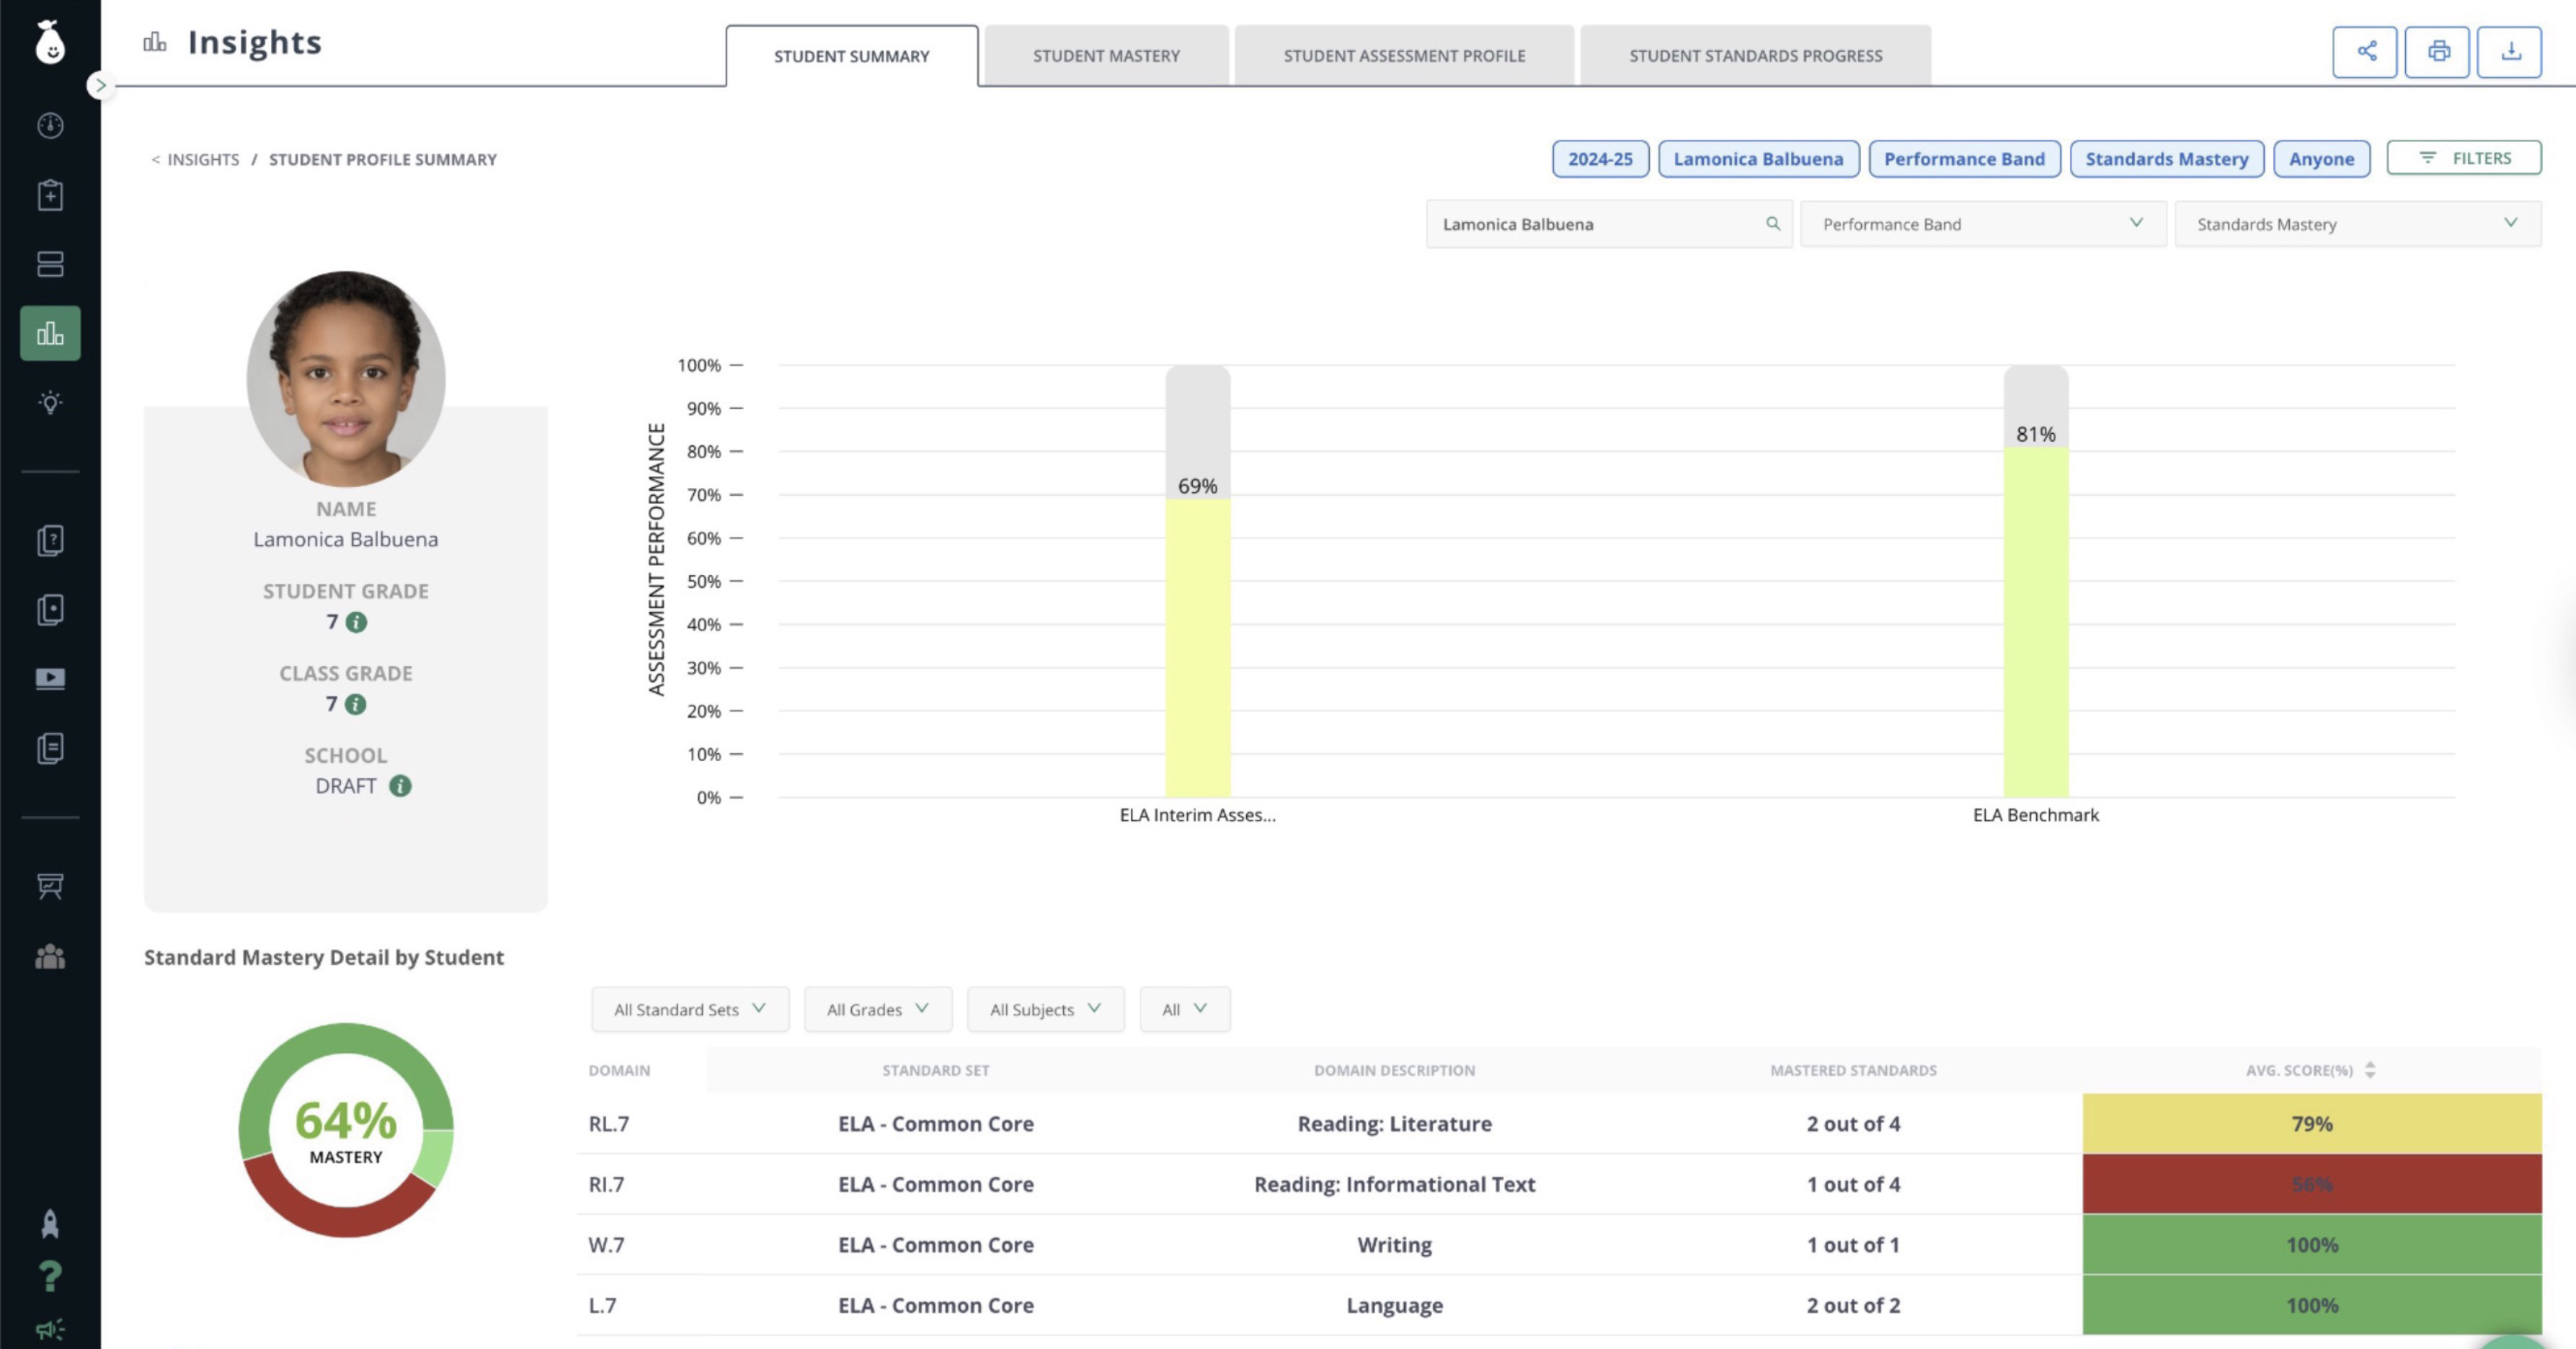This screenshot has width=2576, height=1349.
Task: Open the Performance Band dropdown
Action: pyautogui.click(x=1982, y=224)
